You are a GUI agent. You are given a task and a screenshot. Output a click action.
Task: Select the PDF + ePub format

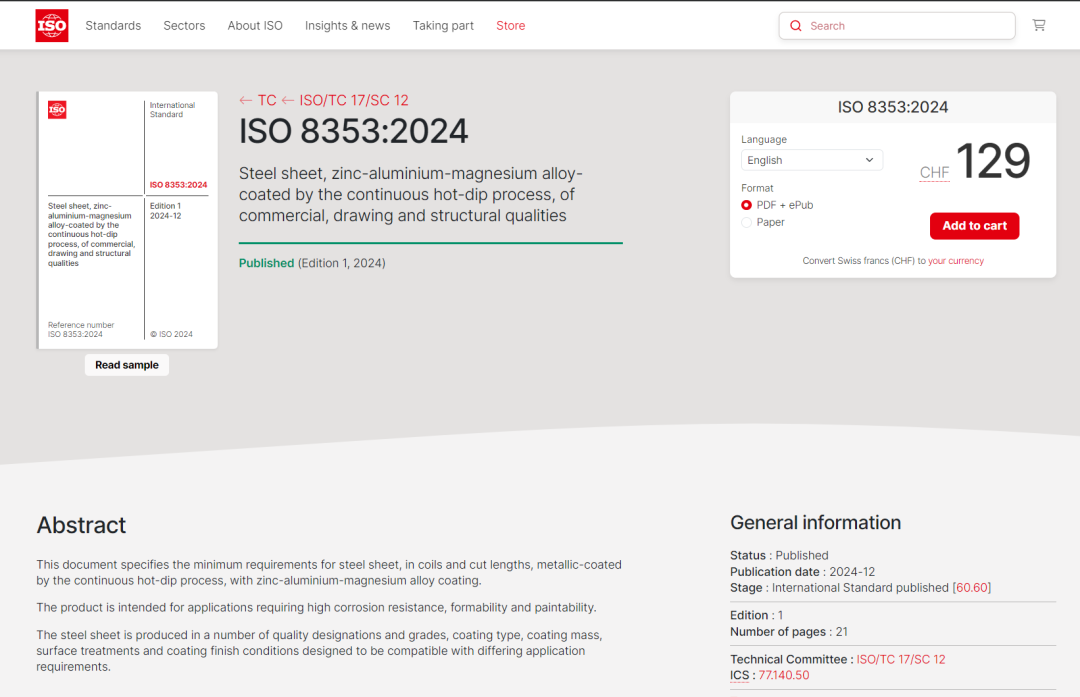click(746, 205)
